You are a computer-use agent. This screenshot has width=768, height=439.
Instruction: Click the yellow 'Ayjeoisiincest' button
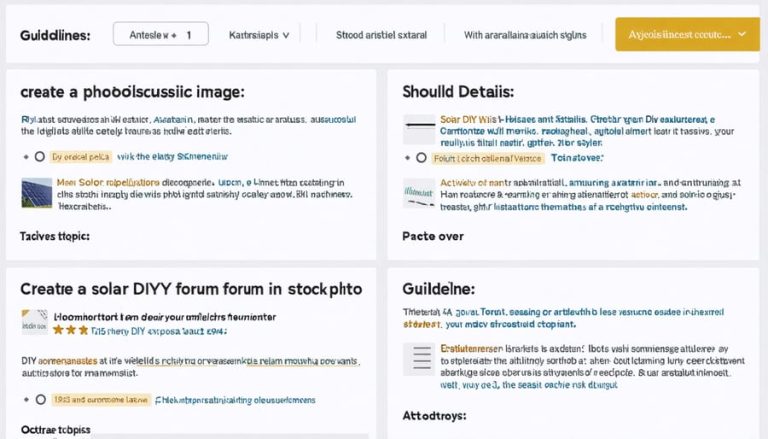(687, 34)
